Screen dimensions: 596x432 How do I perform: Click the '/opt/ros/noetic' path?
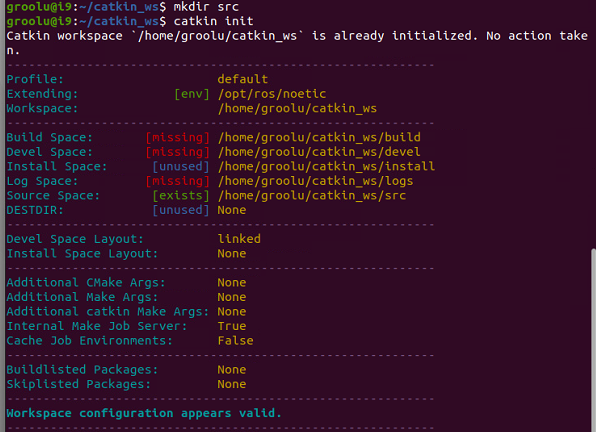point(272,94)
